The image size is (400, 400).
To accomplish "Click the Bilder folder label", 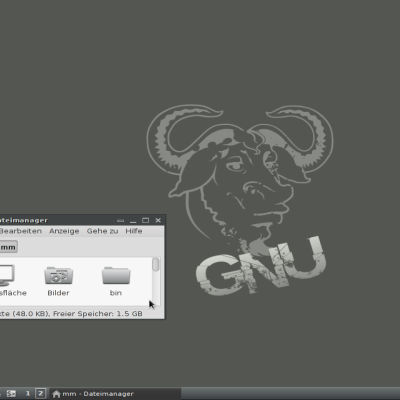I will click(x=58, y=293).
